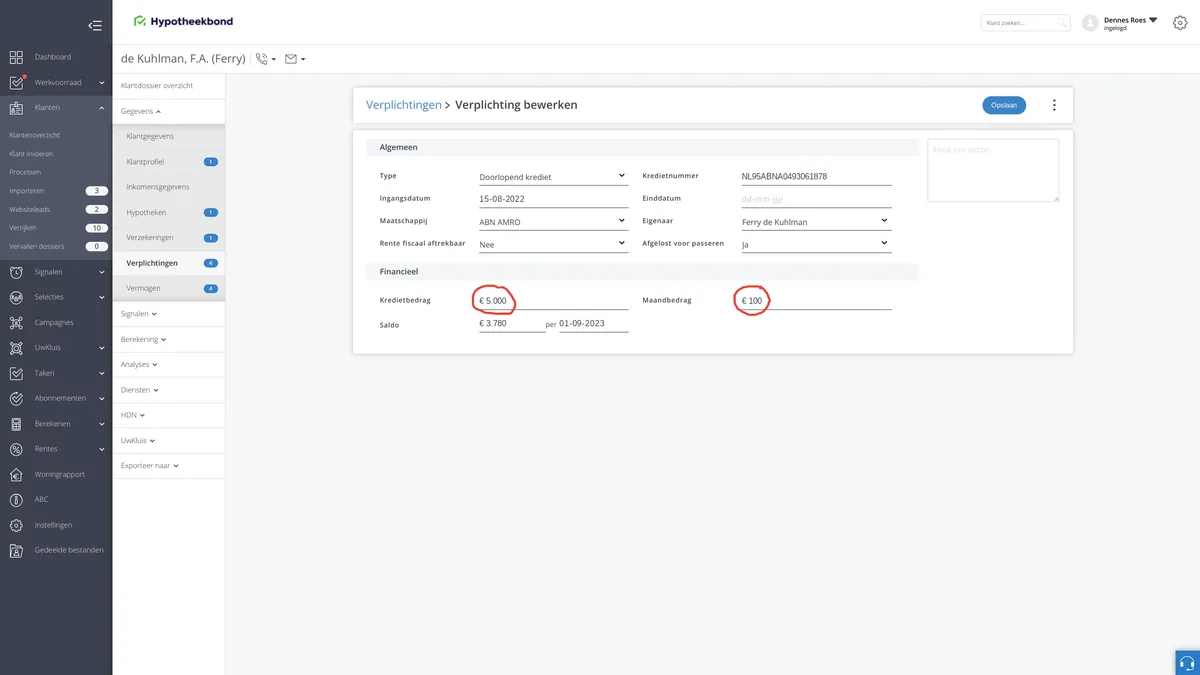Click the Woningrapport house icon
Screen dimensions: 1200x675
16,474
